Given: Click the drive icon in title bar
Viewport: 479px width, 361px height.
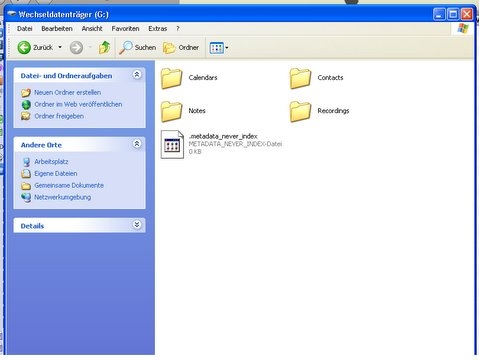Looking at the screenshot, I should [x=12, y=14].
